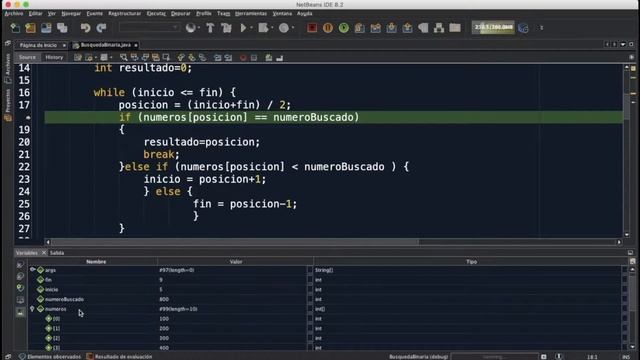The width and height of the screenshot is (640, 360).
Task: Click the Step Out debug icon
Action: (407, 28)
